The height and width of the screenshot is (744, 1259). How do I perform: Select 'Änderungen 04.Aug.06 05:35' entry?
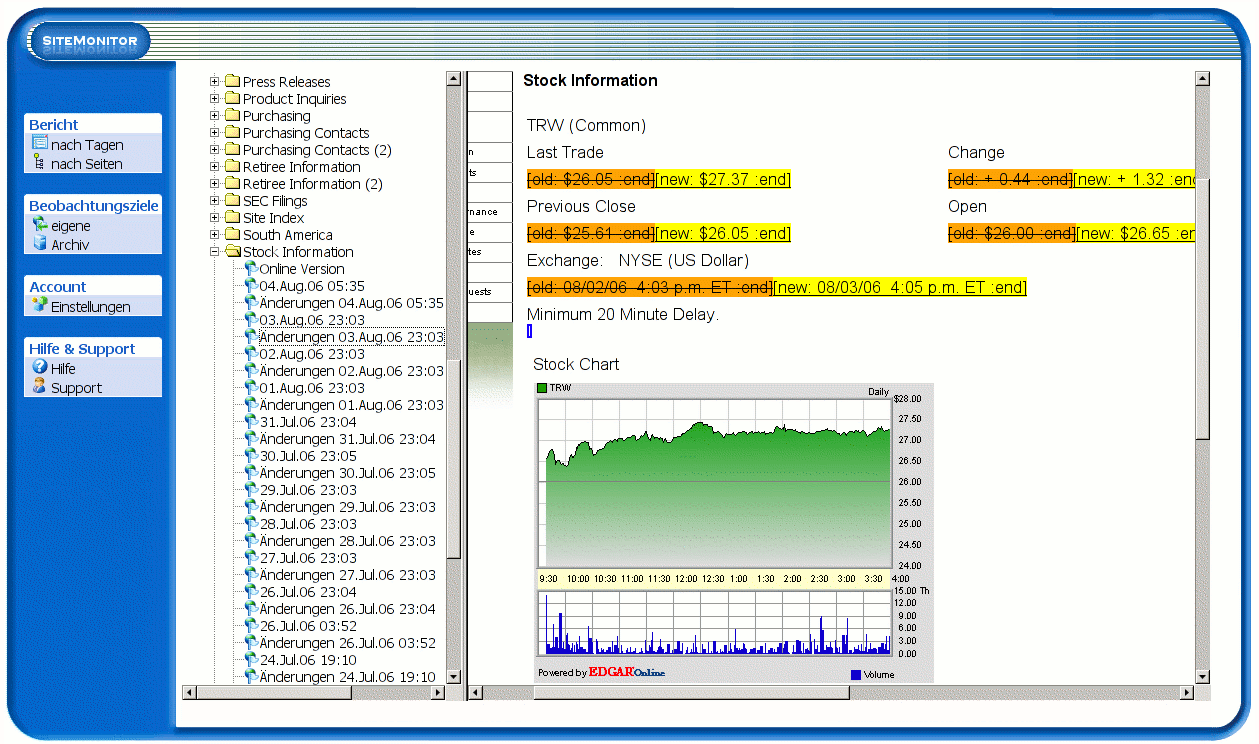click(x=351, y=303)
